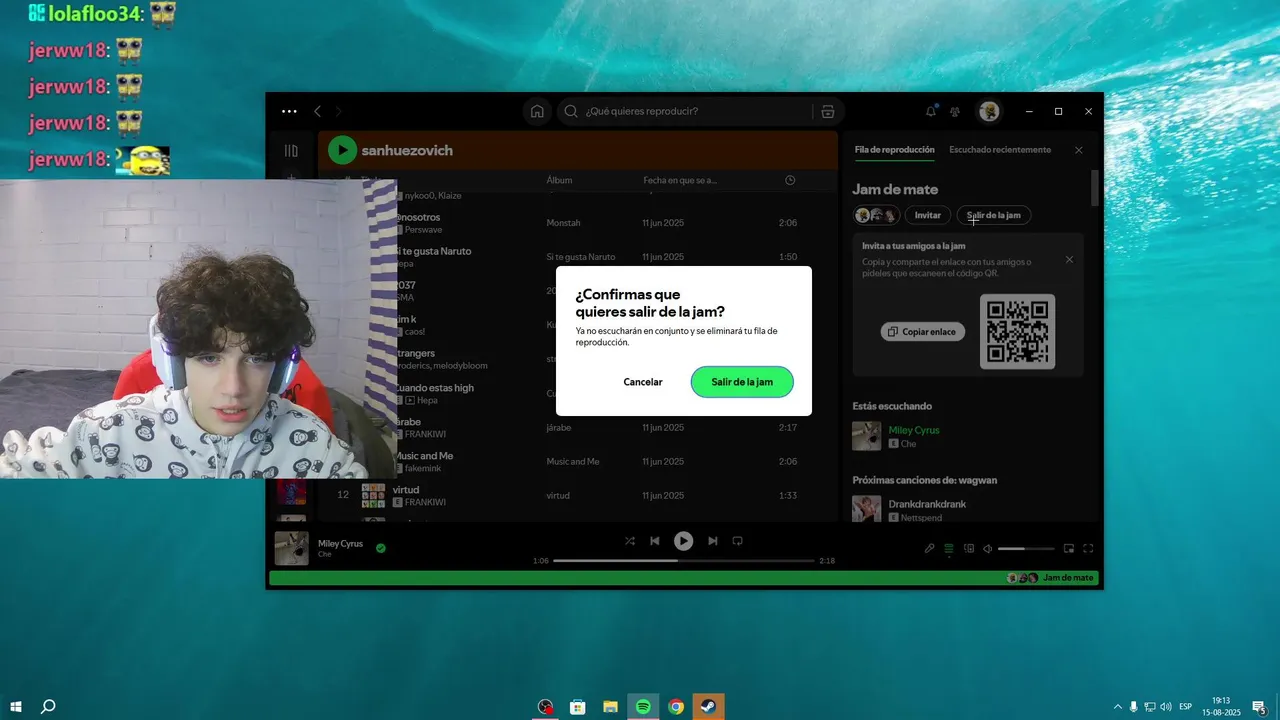Open now-playing cover art thumbnail
The width and height of the screenshot is (1280, 720).
point(292,548)
